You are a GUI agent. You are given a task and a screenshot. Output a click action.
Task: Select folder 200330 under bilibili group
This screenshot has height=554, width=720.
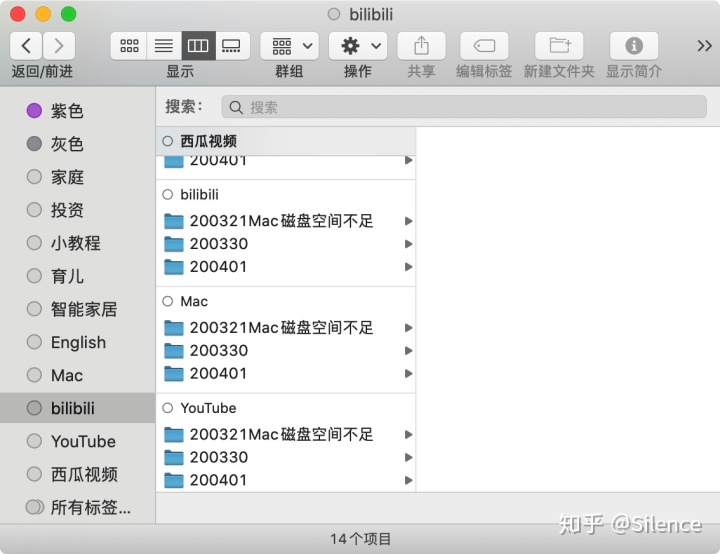(286, 244)
